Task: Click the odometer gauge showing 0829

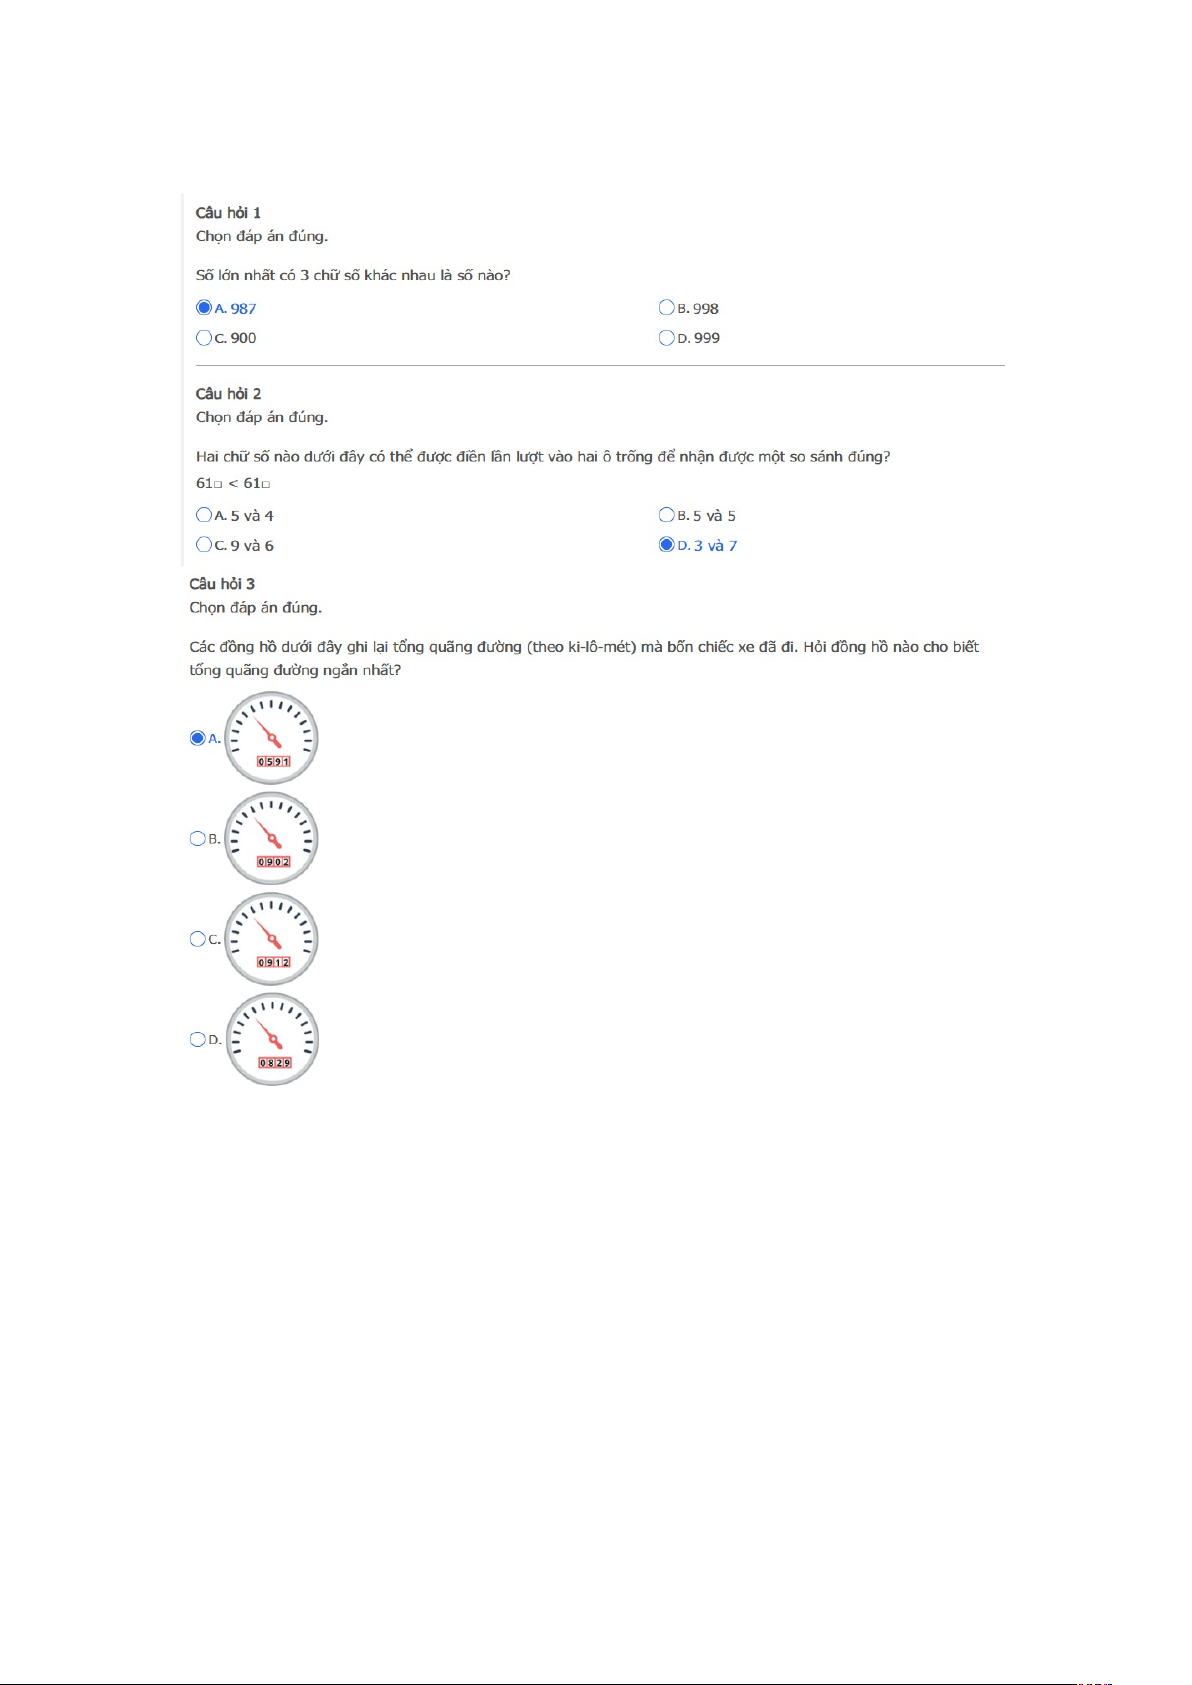Action: pos(271,1040)
